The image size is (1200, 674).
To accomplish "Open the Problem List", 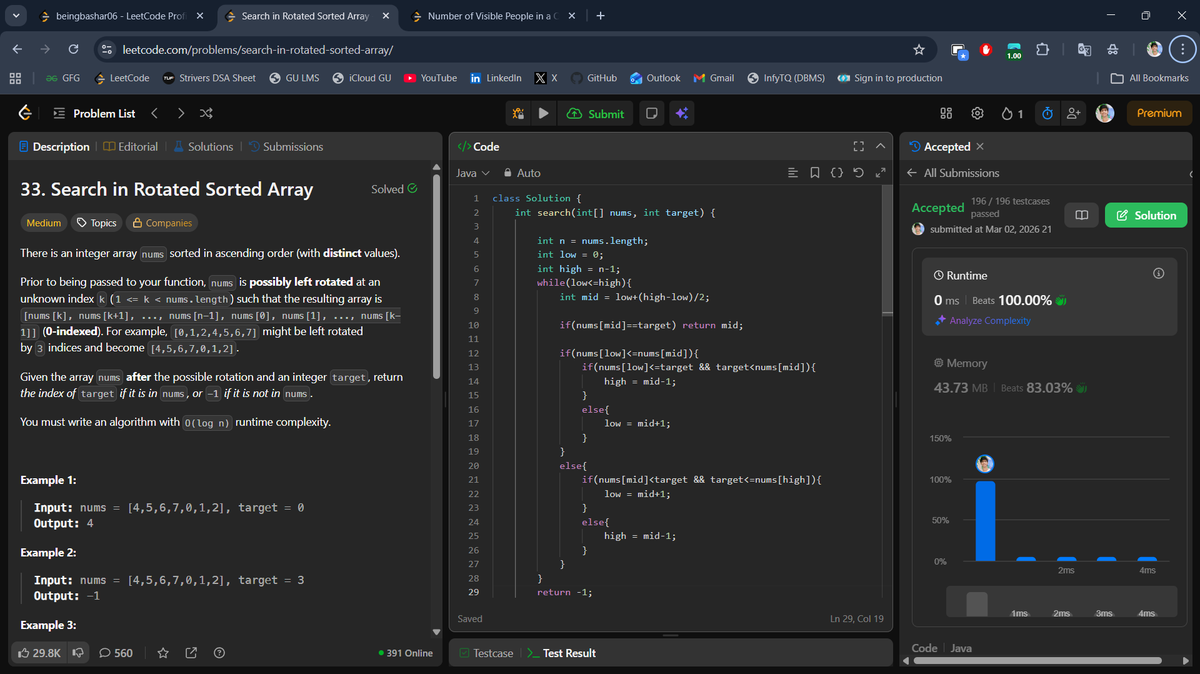I will pos(93,113).
